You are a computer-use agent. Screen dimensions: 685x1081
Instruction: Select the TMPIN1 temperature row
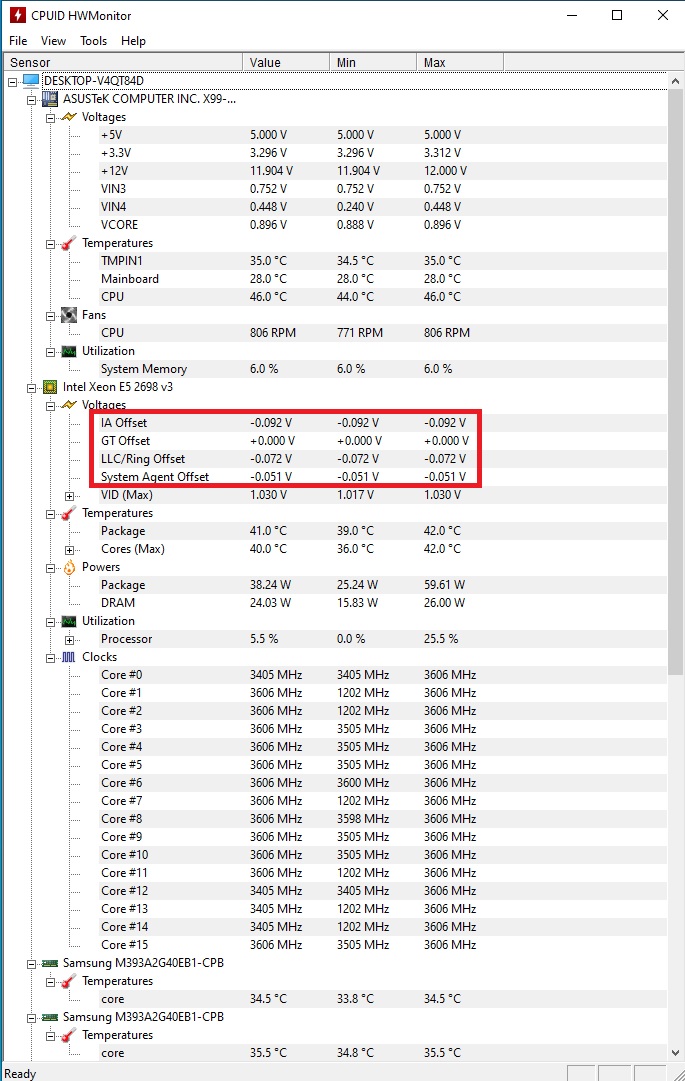[x=382, y=261]
